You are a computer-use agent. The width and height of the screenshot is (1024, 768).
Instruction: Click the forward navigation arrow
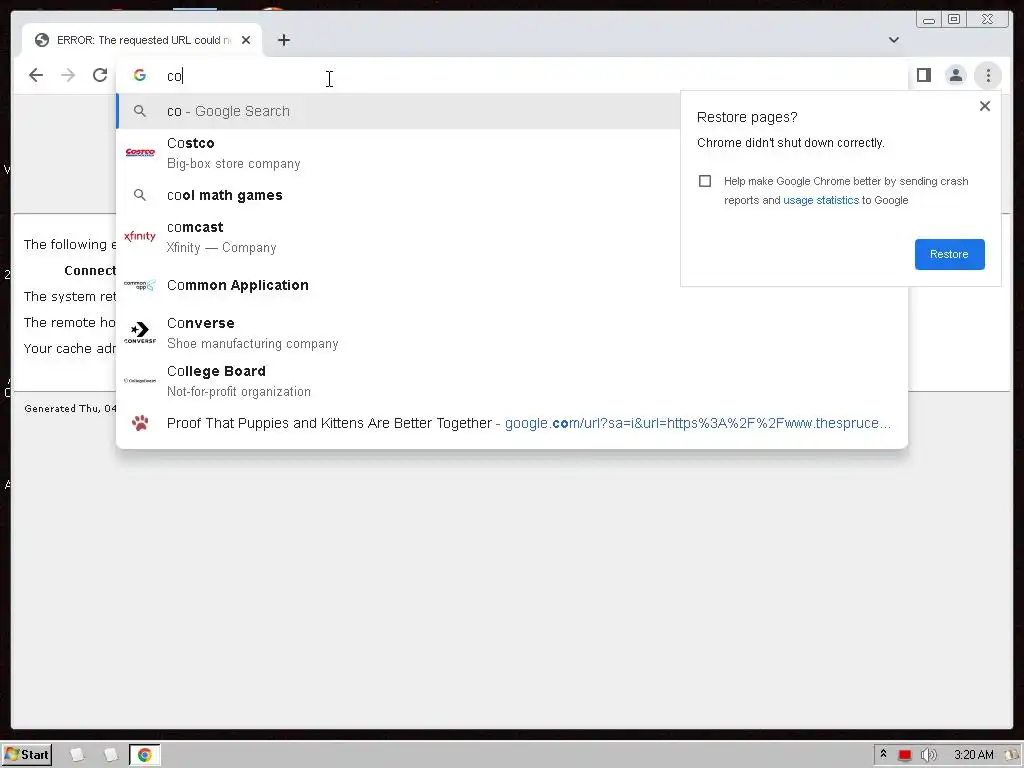pos(68,75)
